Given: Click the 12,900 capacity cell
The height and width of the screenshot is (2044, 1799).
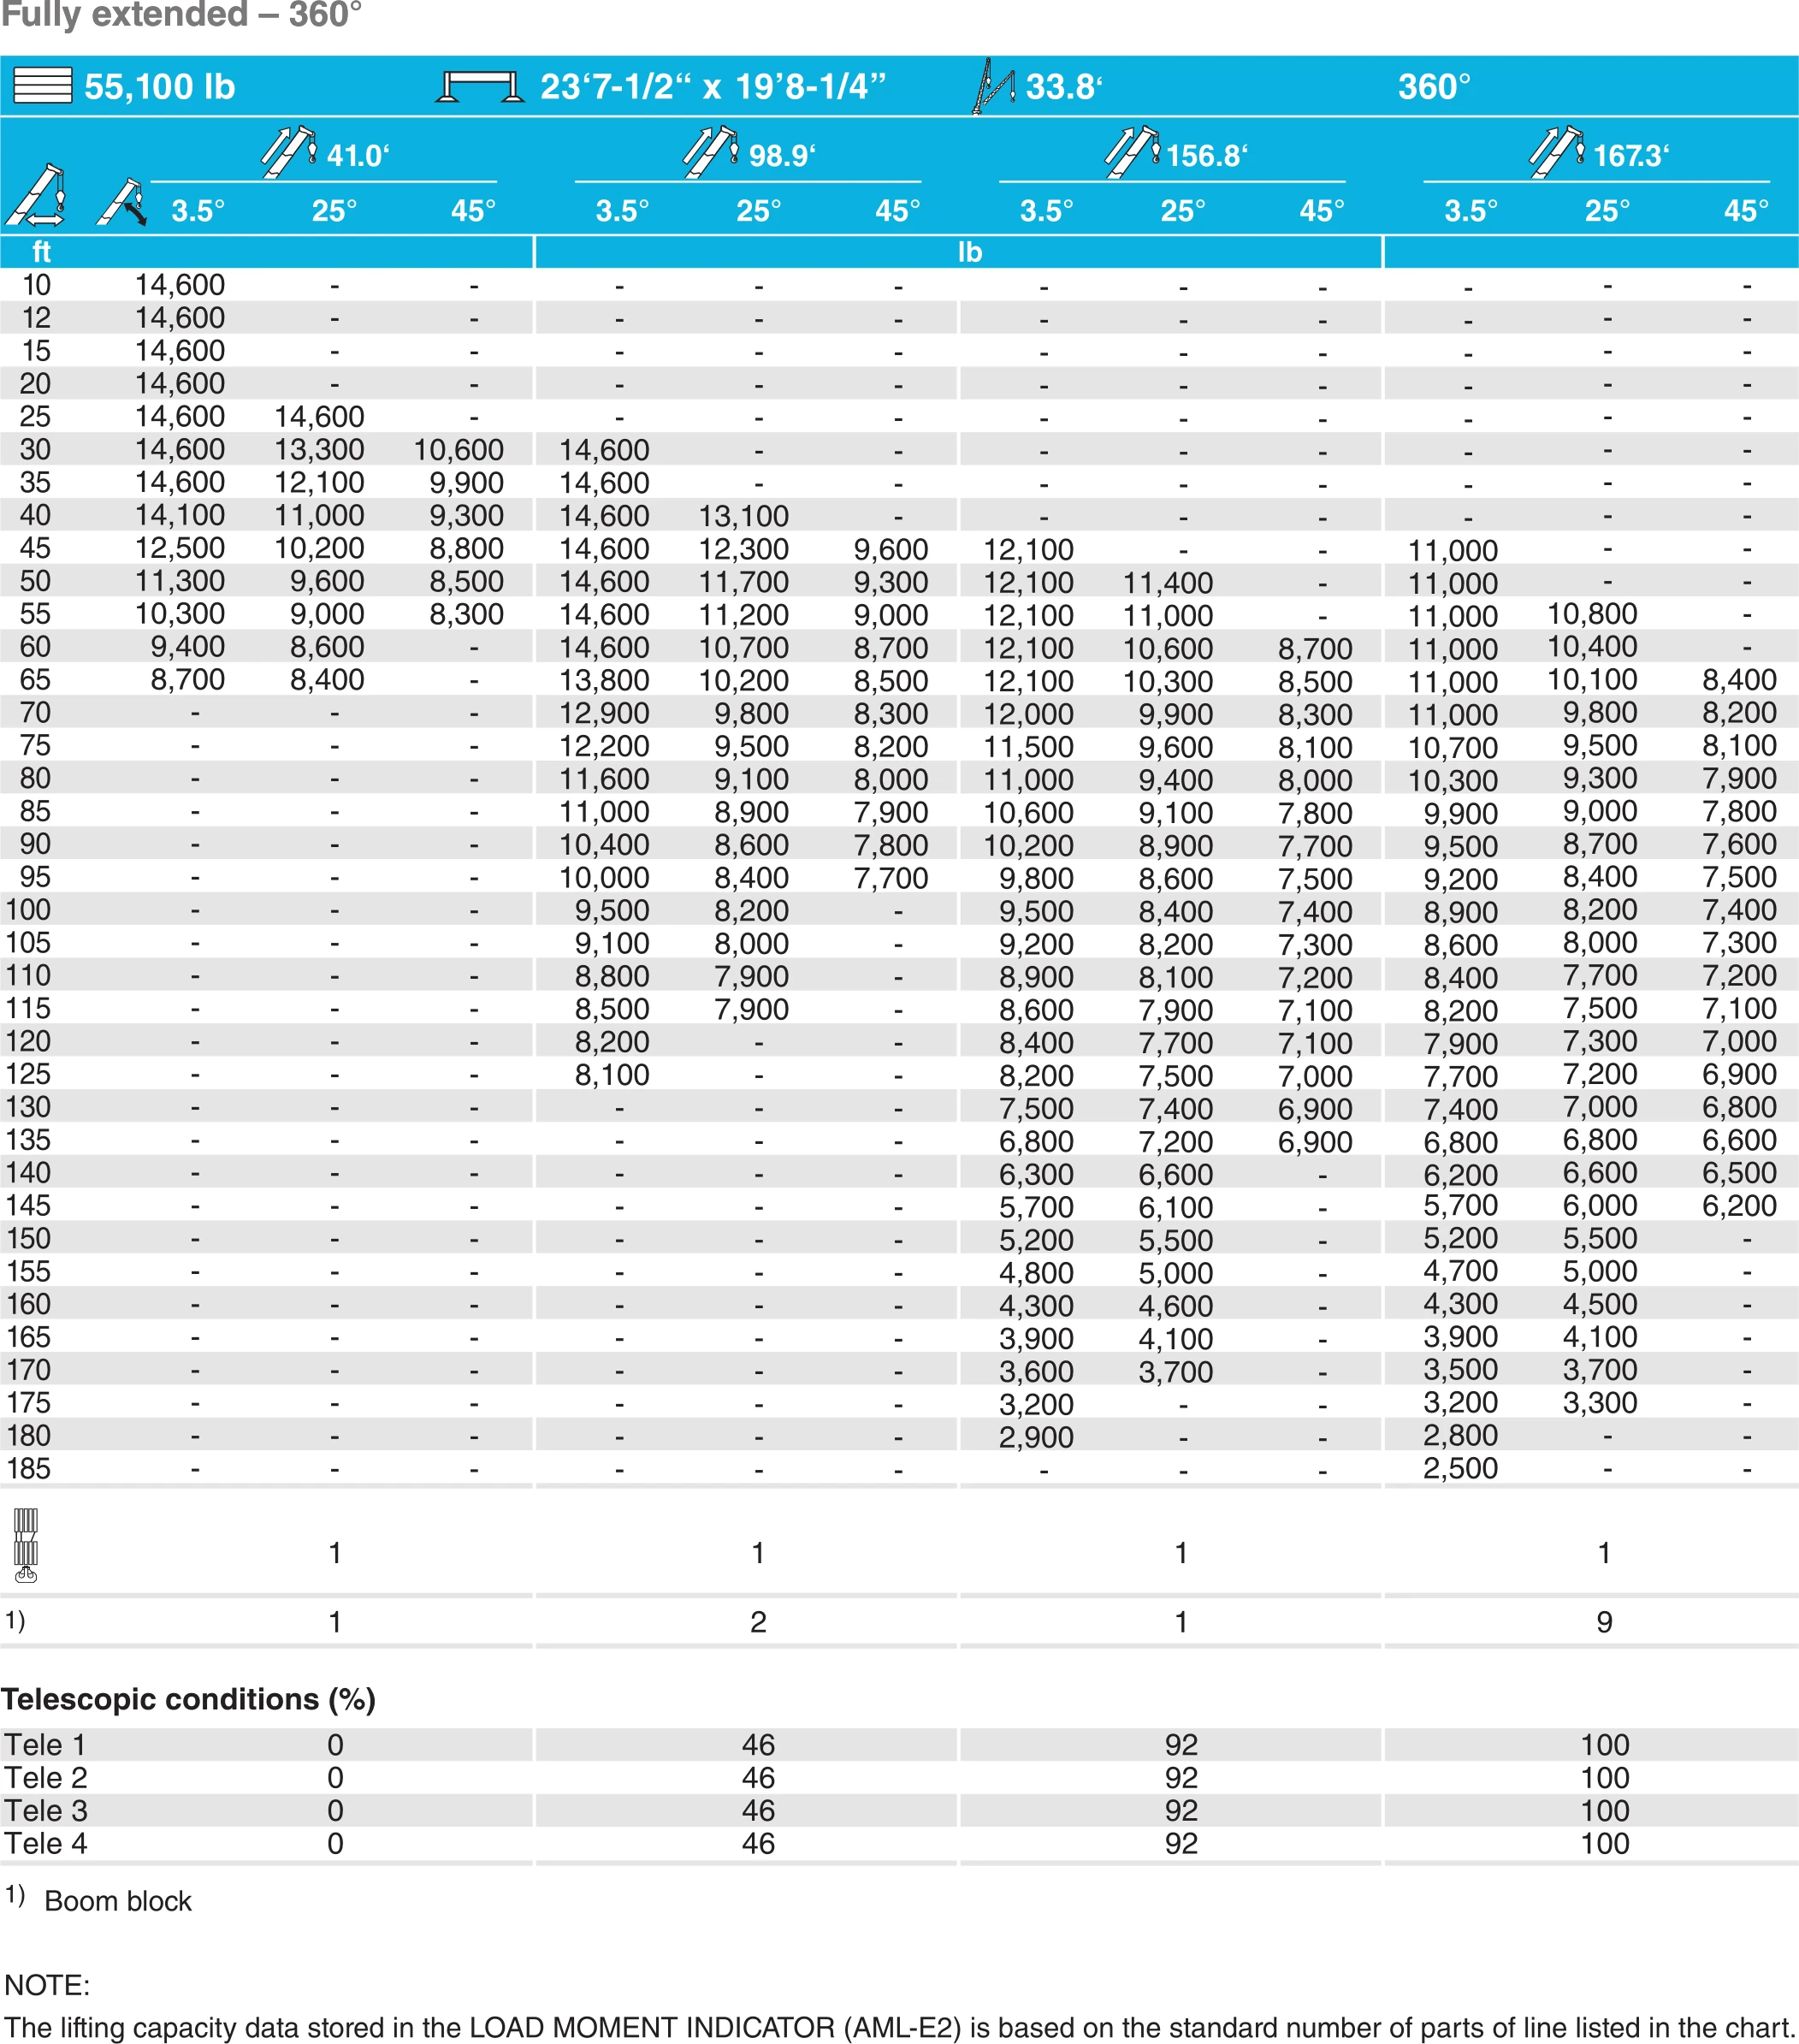Looking at the screenshot, I should click(x=604, y=714).
